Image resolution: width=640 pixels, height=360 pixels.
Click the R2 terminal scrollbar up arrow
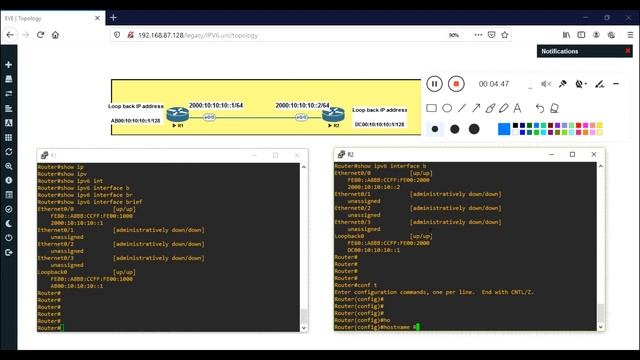(600, 166)
